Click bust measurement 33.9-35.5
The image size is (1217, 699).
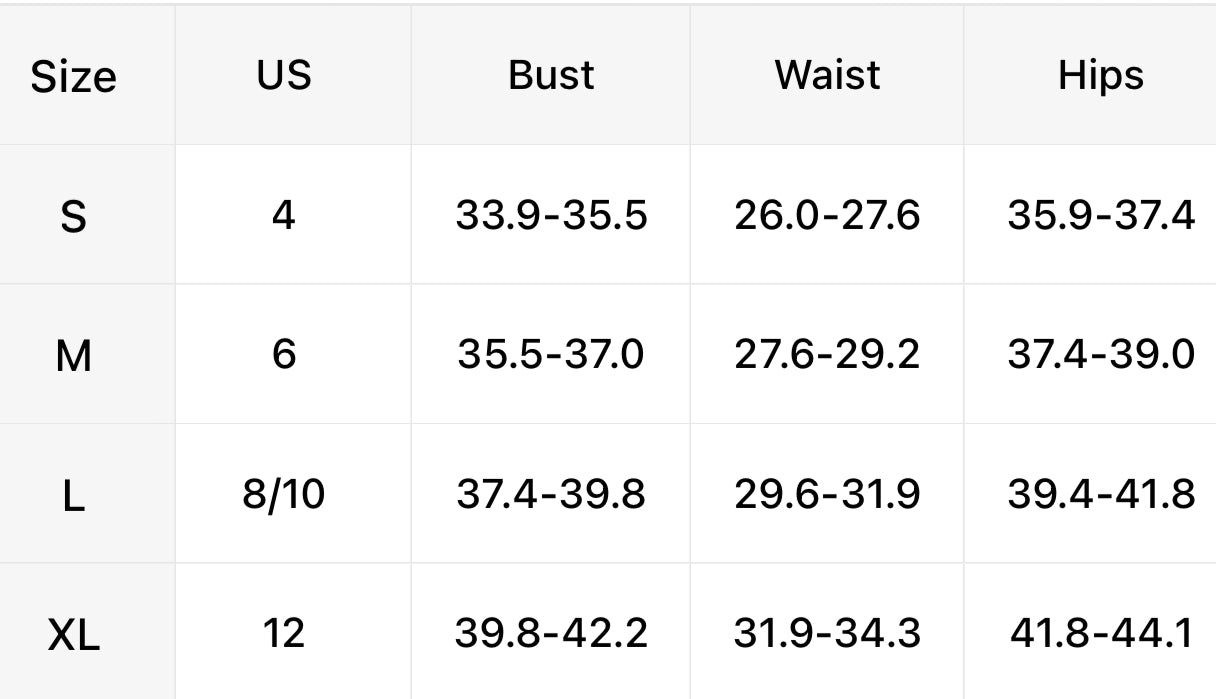[x=551, y=214]
